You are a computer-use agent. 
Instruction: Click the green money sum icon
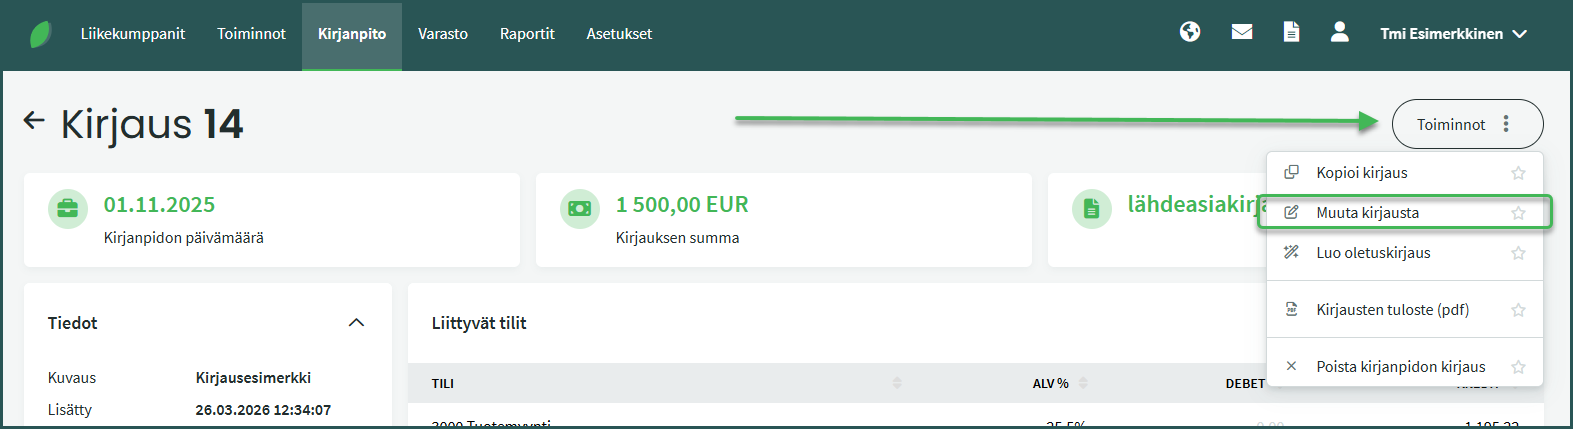(x=580, y=209)
